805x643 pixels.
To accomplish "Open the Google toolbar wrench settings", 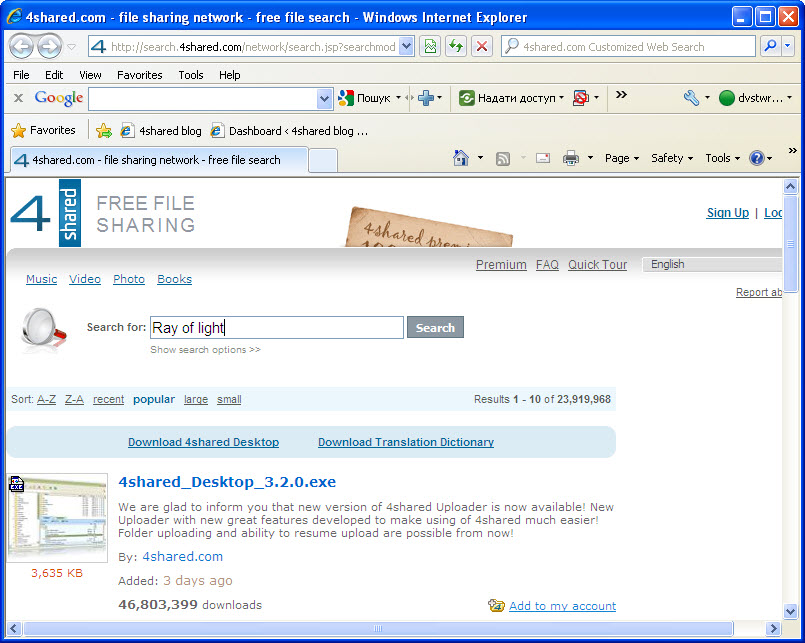I will click(x=691, y=98).
